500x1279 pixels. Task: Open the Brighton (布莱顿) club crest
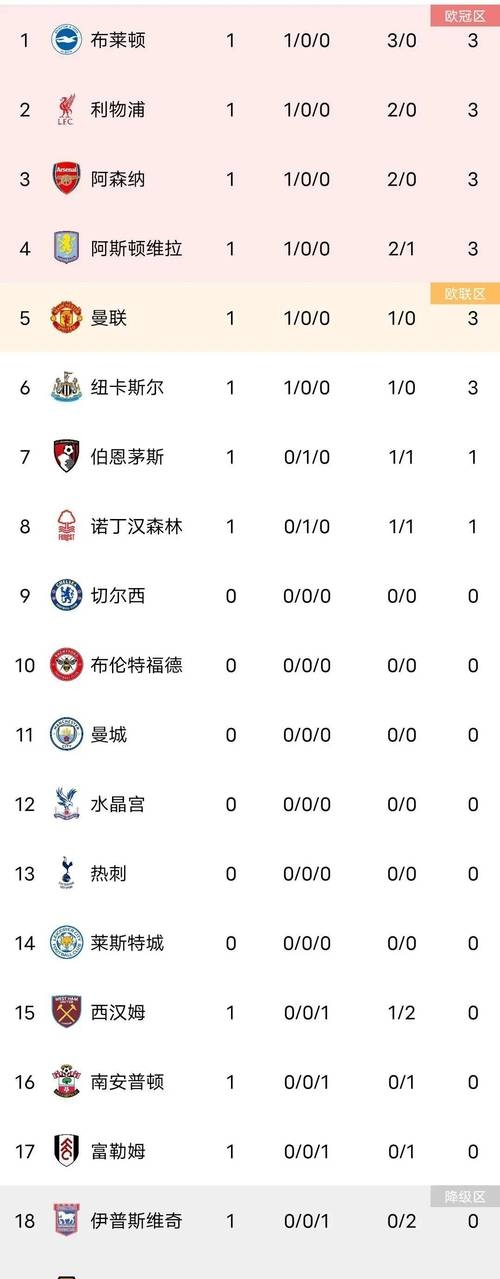(x=67, y=40)
